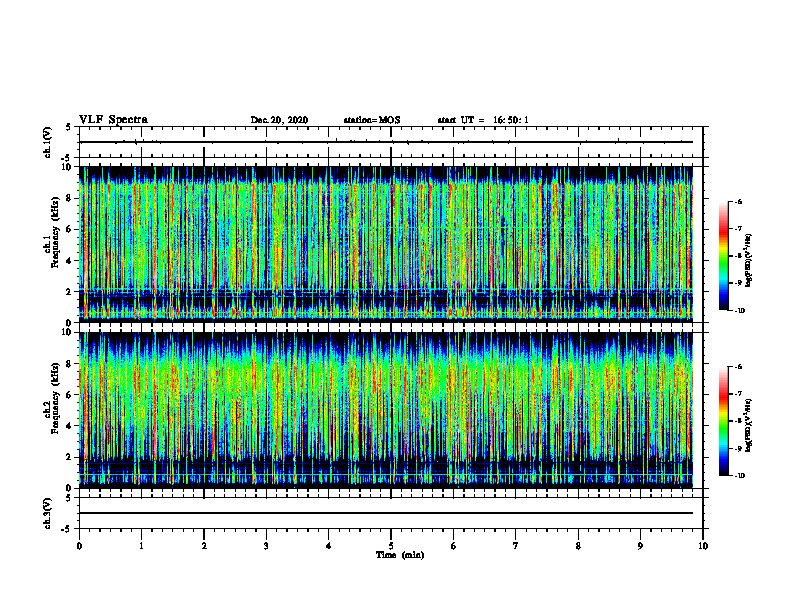Click the ch.2 spectrogram panel
Viewport: 792px width, 612px height.
[x=386, y=410]
